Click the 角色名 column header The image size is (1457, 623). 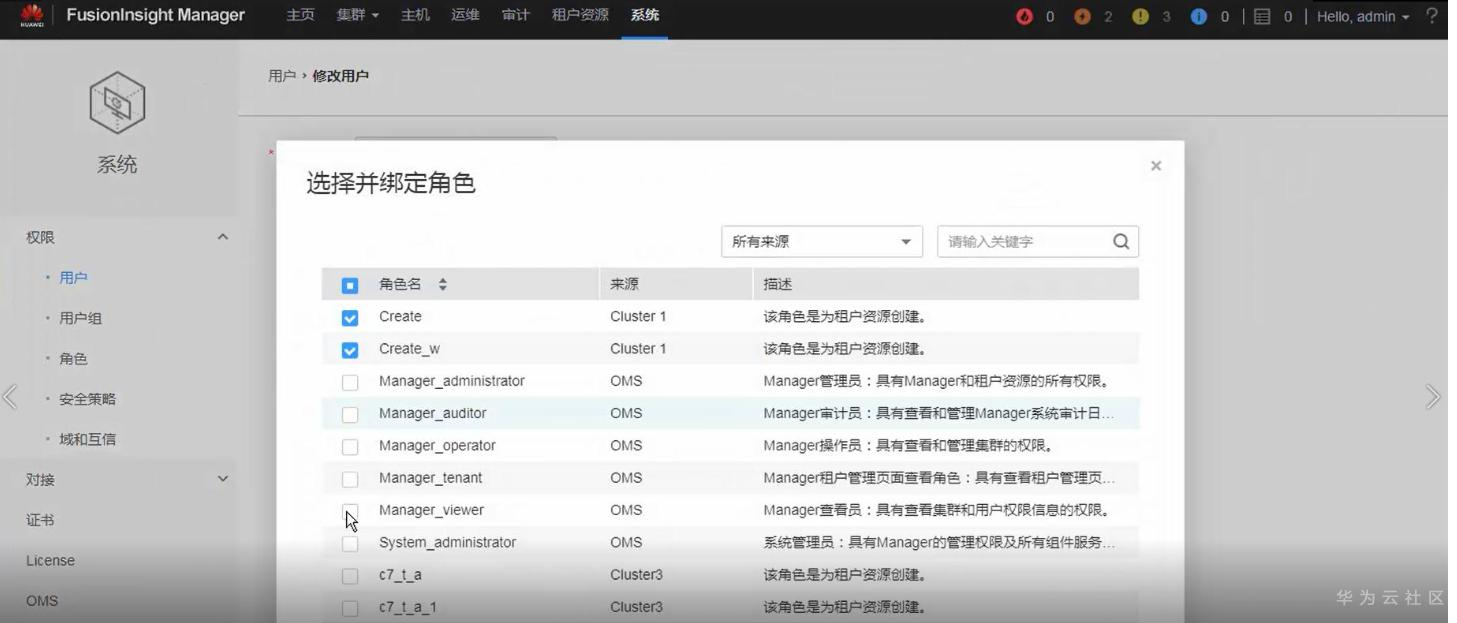(x=400, y=285)
